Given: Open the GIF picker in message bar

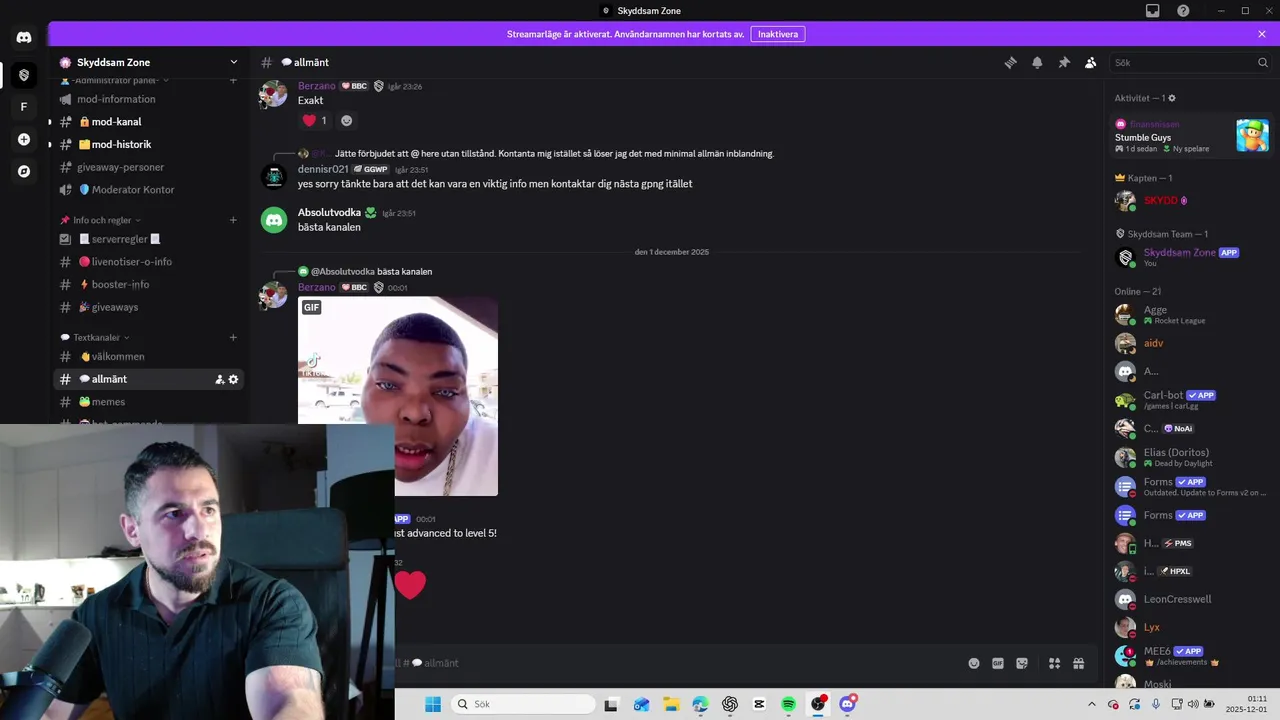Looking at the screenshot, I should 998,663.
